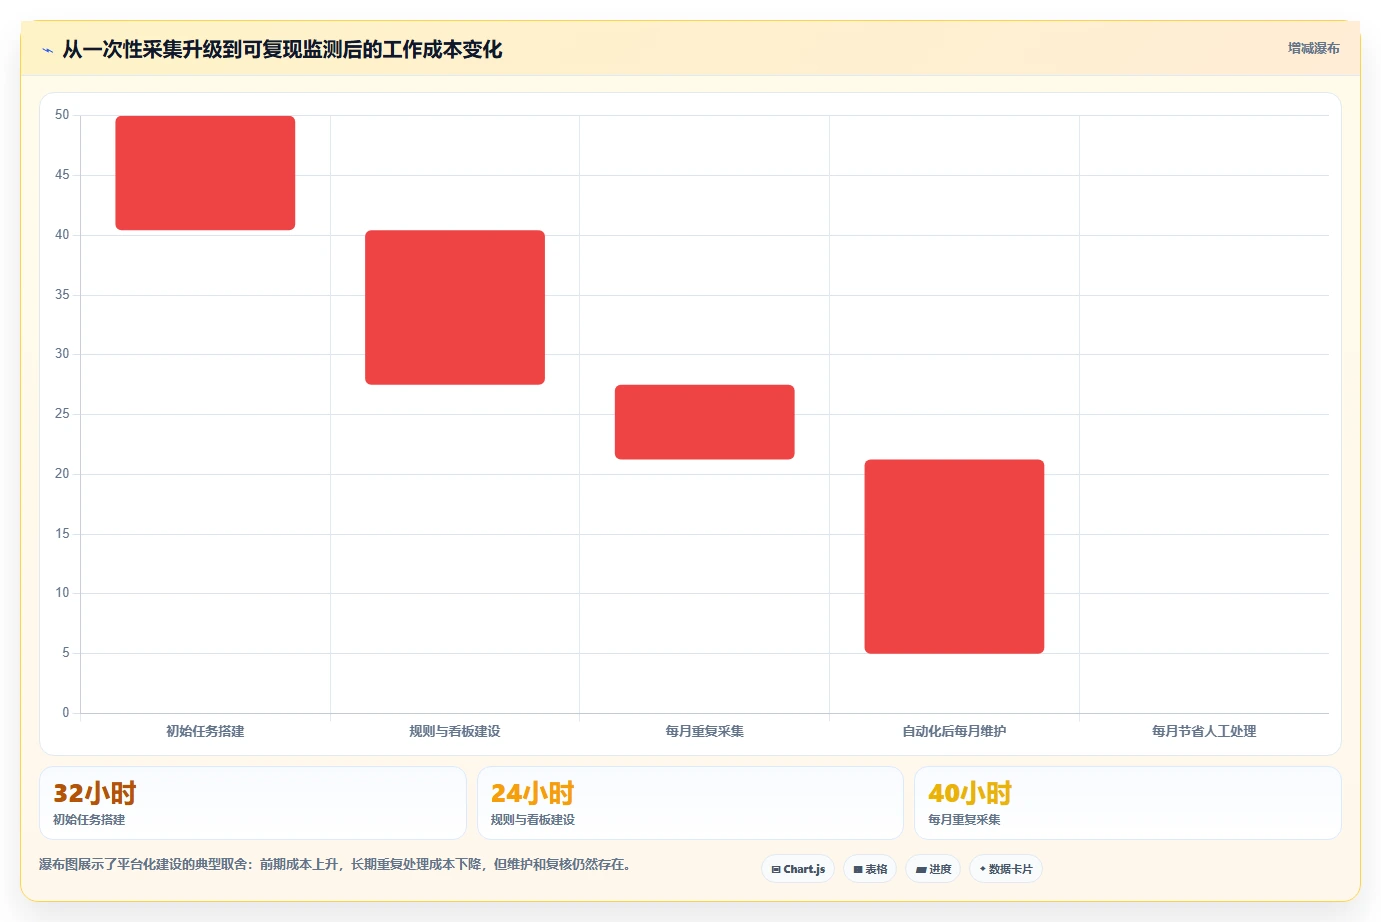Screen dimensions: 1381x922
Task: Click the 40小时 data card
Action: point(1127,803)
